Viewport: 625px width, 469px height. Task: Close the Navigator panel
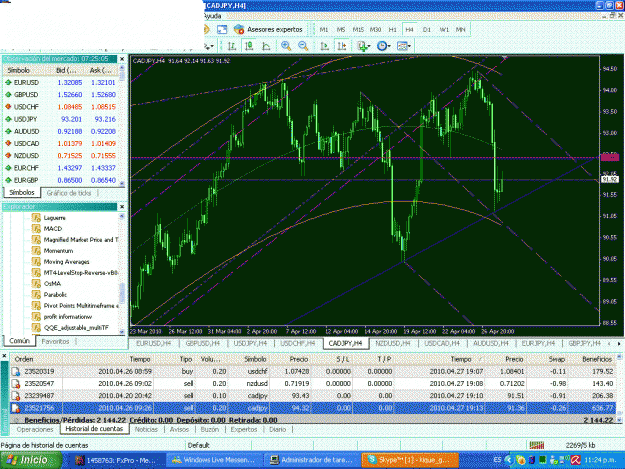tap(122, 207)
